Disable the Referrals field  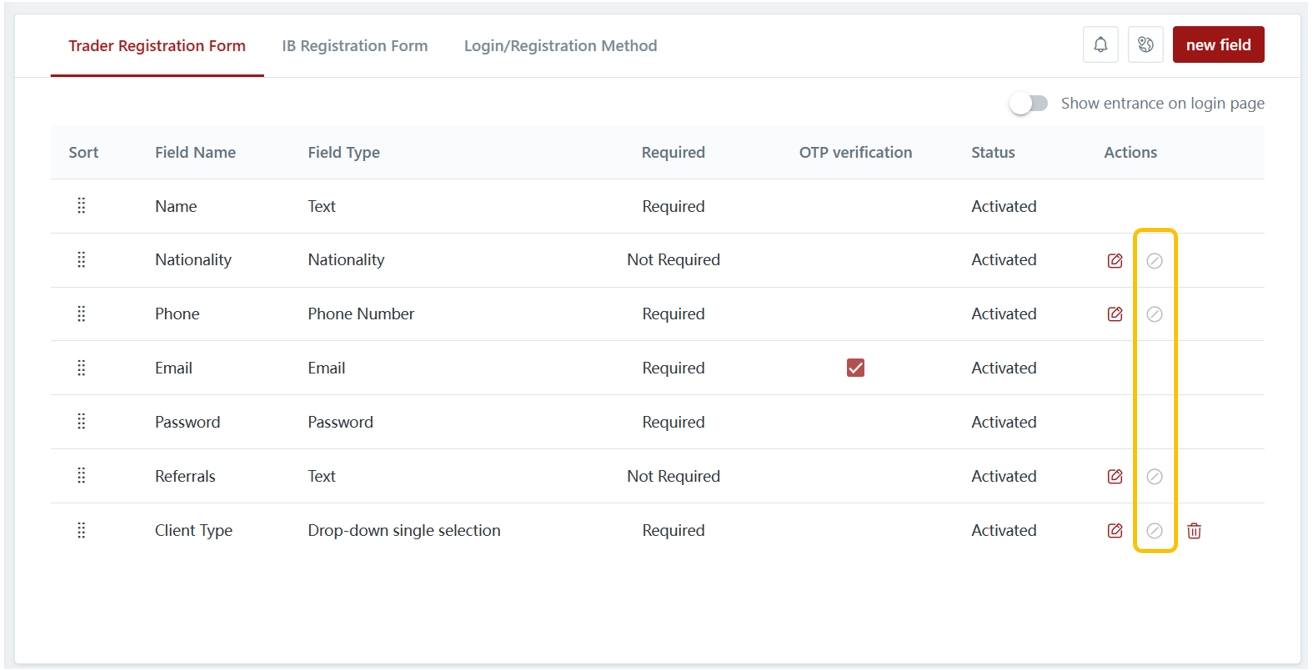1154,477
